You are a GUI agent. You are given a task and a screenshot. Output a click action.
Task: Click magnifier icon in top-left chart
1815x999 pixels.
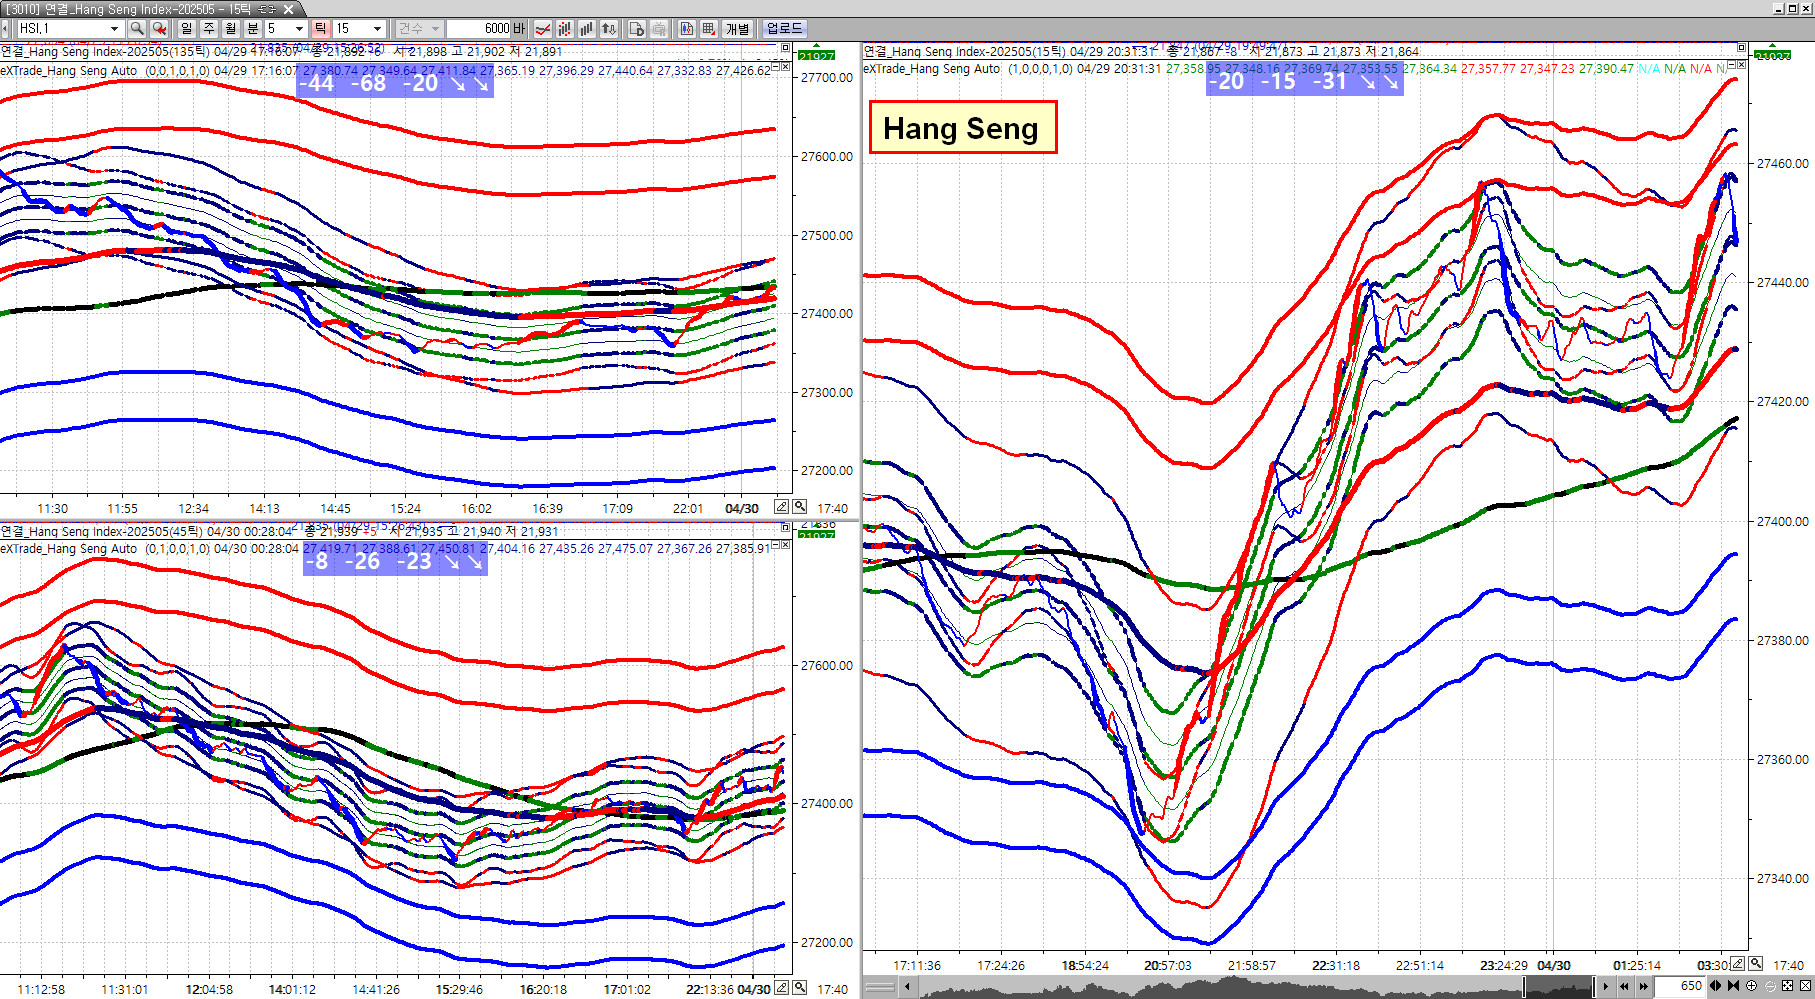799,507
